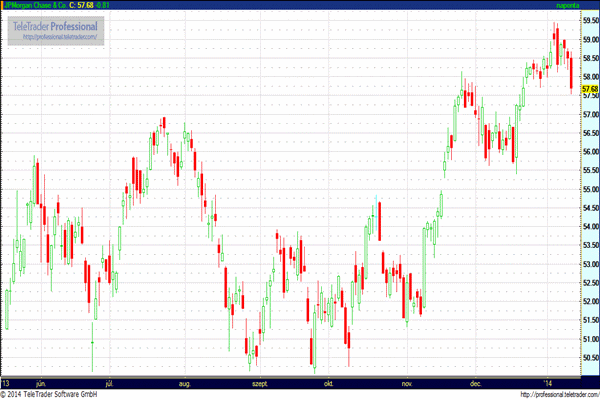600x400 pixels.
Task: Click the 55.00 price axis label
Action: point(590,189)
